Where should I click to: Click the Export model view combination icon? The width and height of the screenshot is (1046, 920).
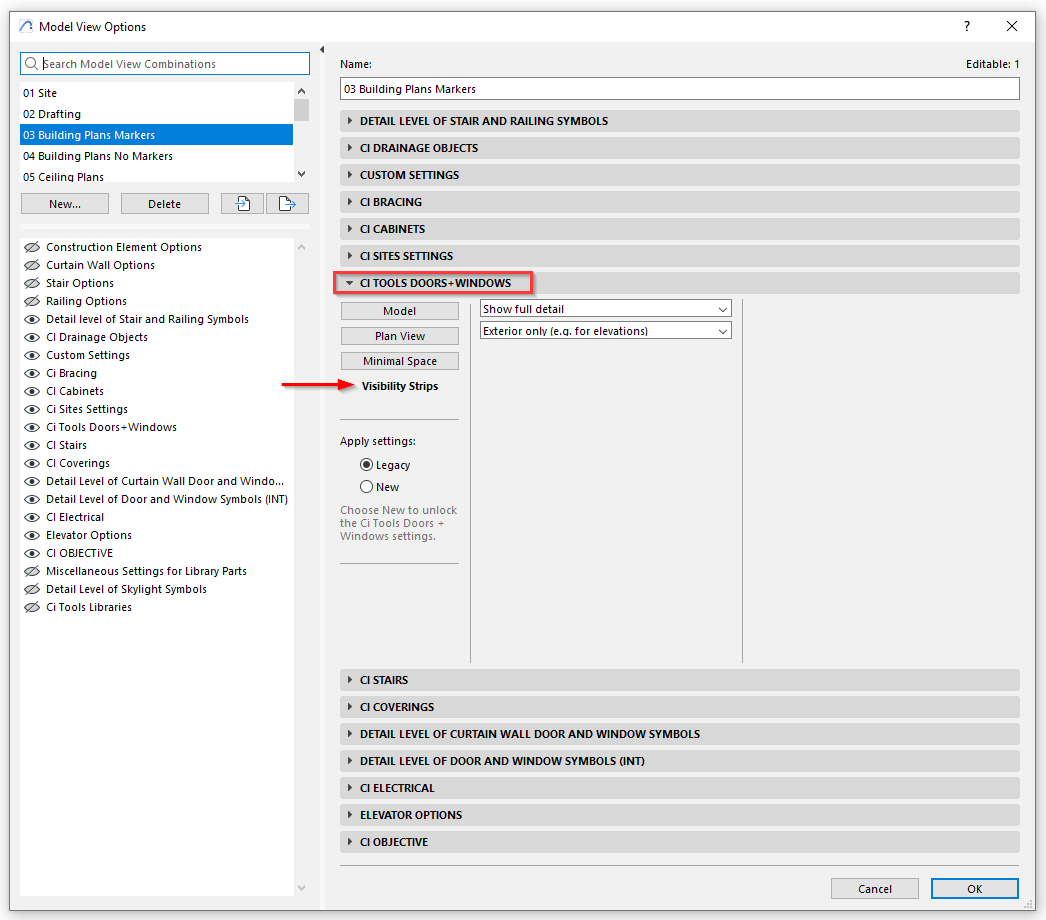(287, 204)
